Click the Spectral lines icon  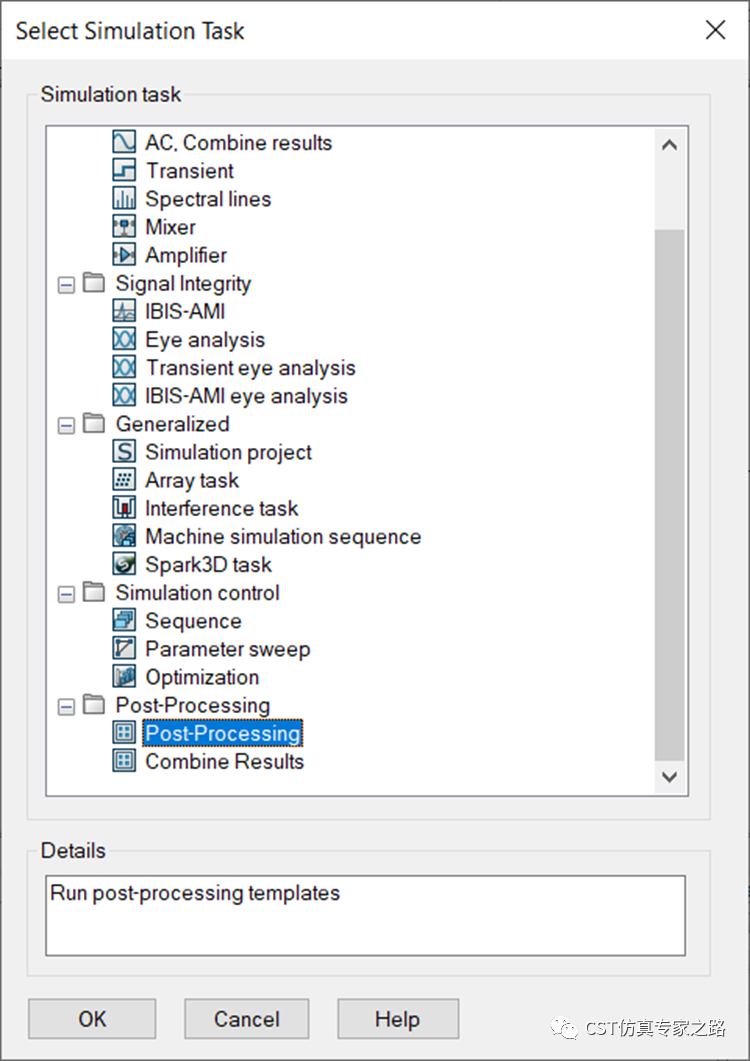[x=124, y=198]
